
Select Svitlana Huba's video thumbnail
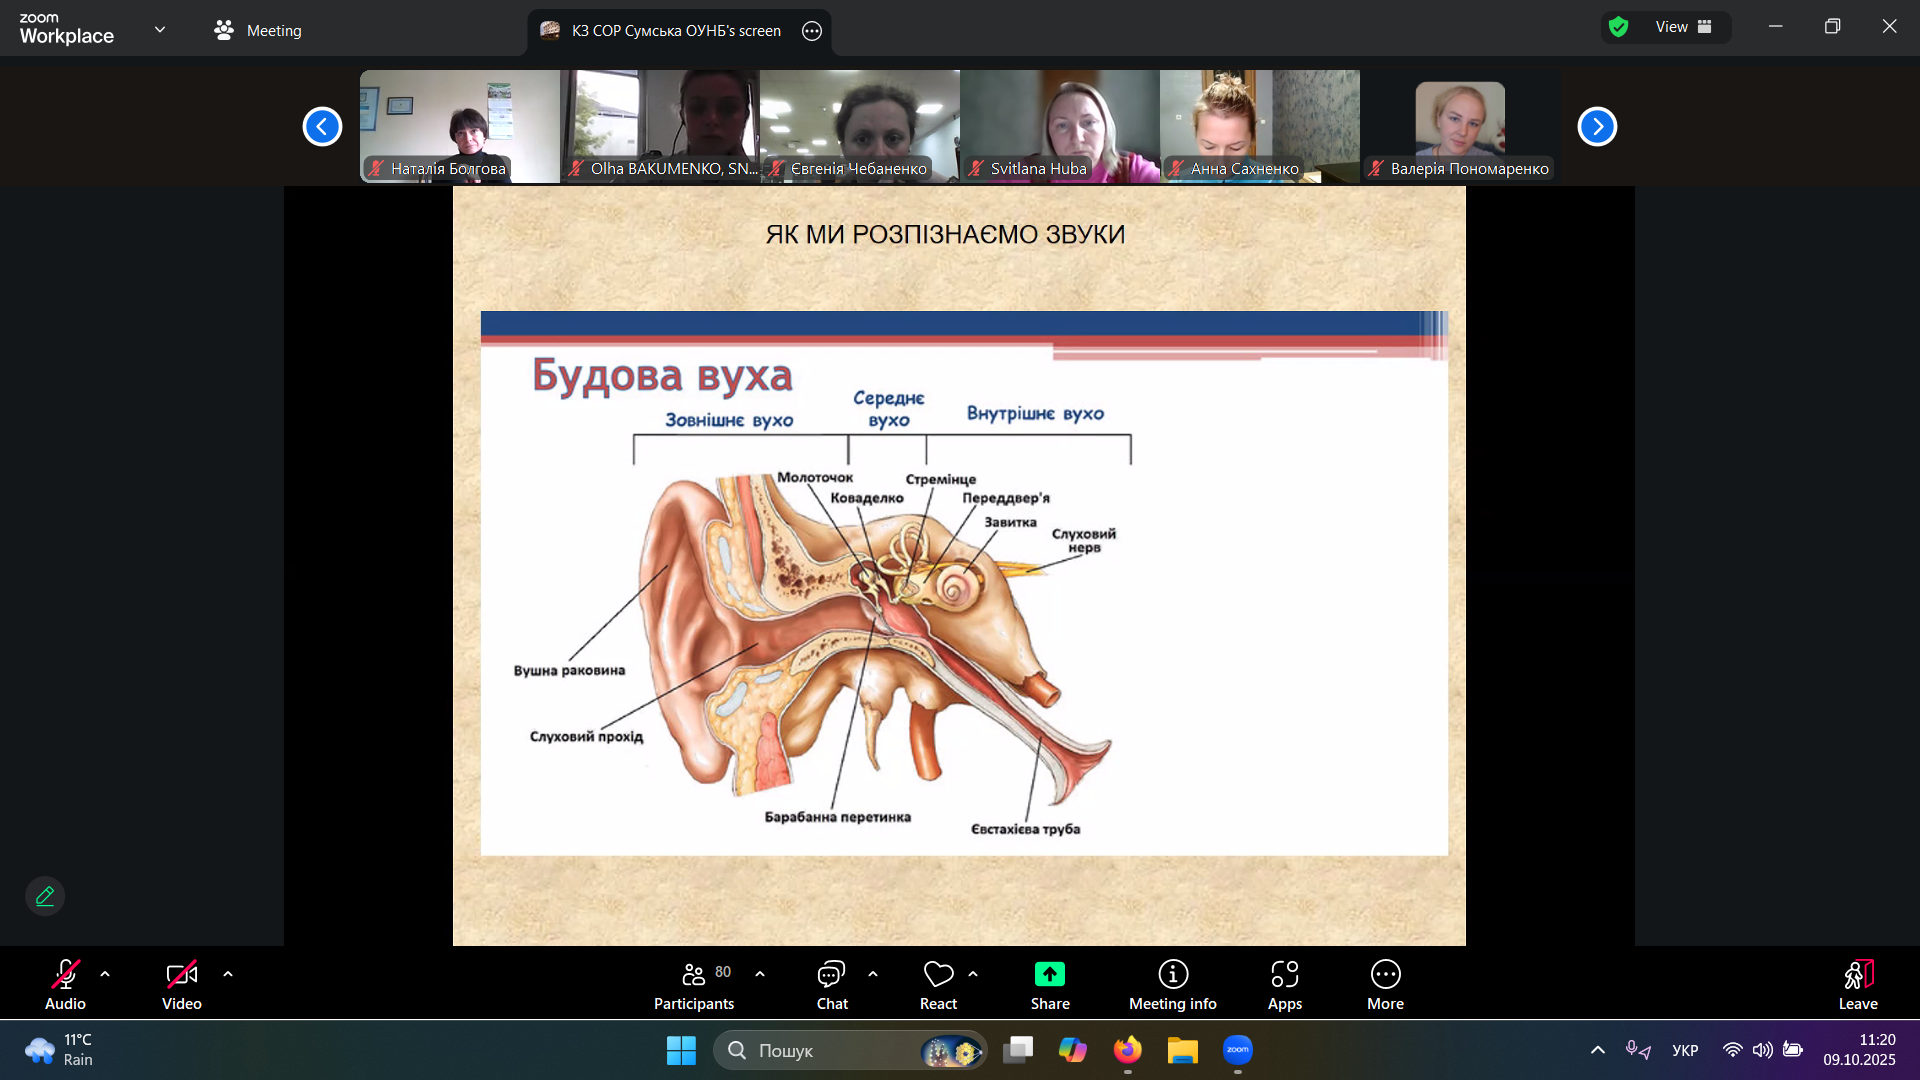(1059, 126)
